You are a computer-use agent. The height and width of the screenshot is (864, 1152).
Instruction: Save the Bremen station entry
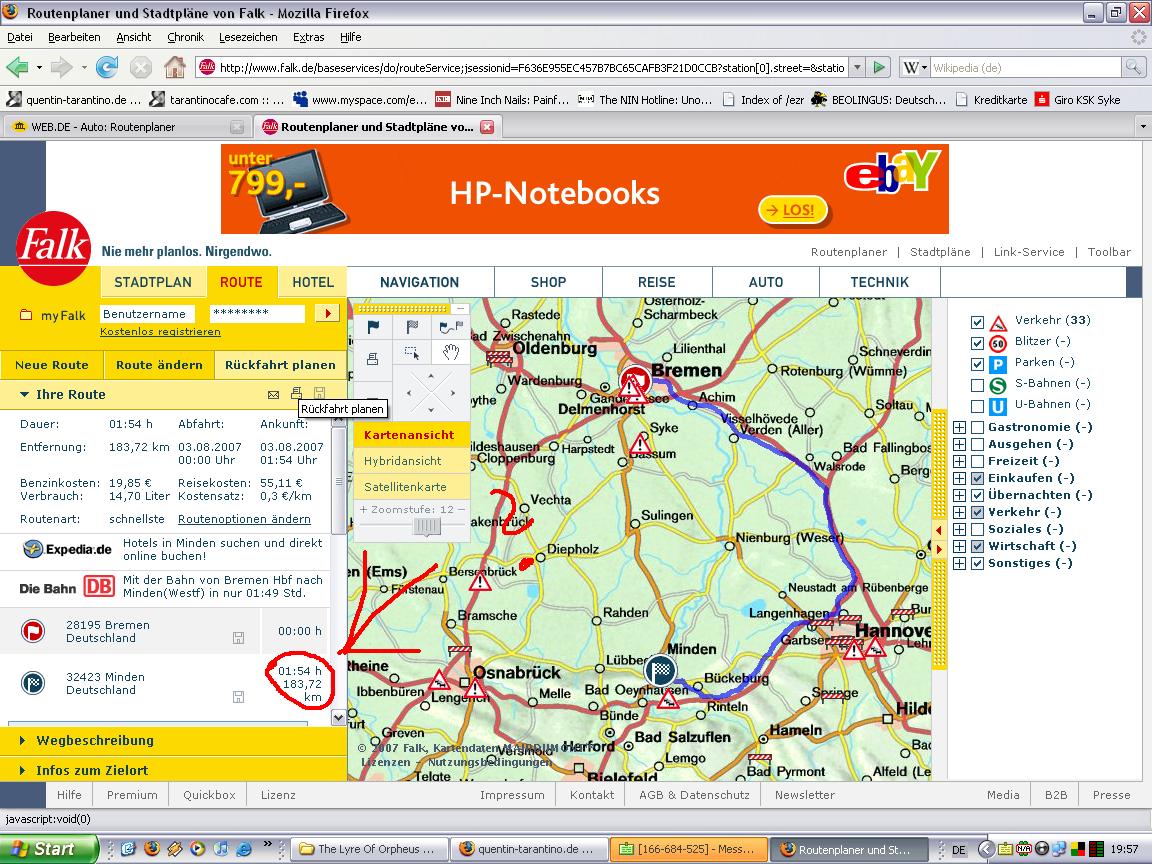pos(238,638)
